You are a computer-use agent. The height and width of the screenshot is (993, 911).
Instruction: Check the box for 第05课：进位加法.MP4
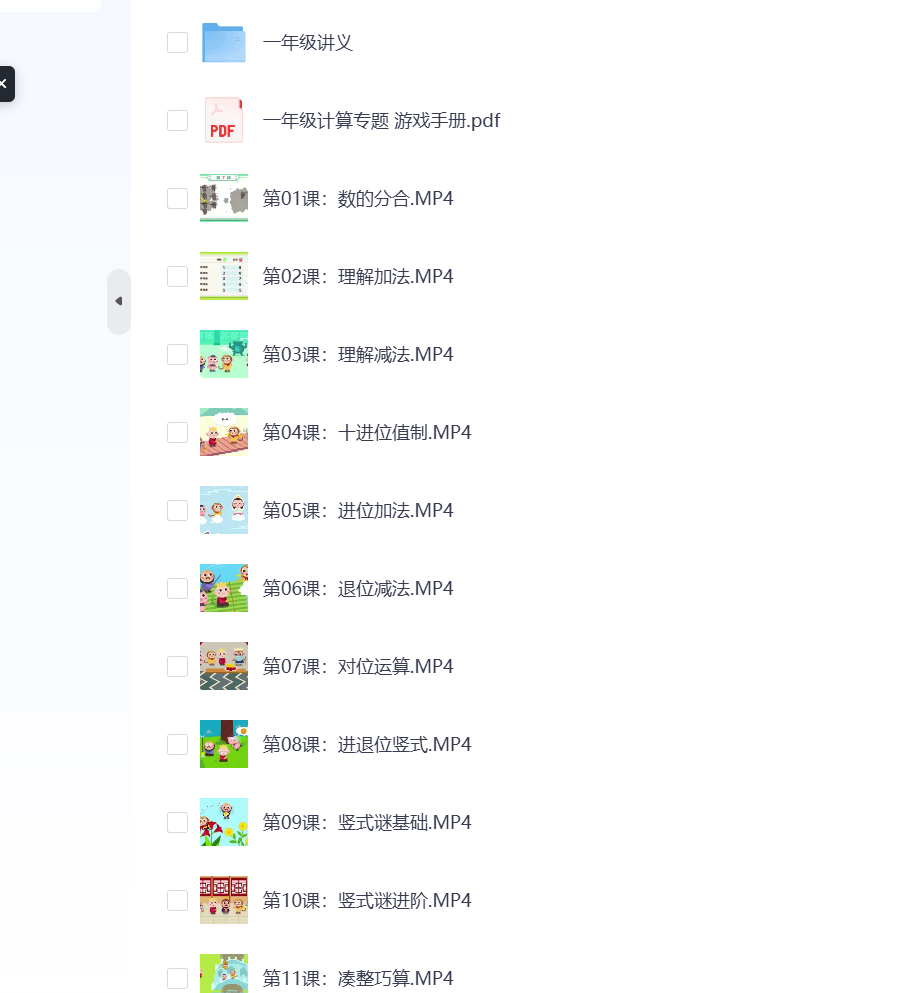pos(177,510)
